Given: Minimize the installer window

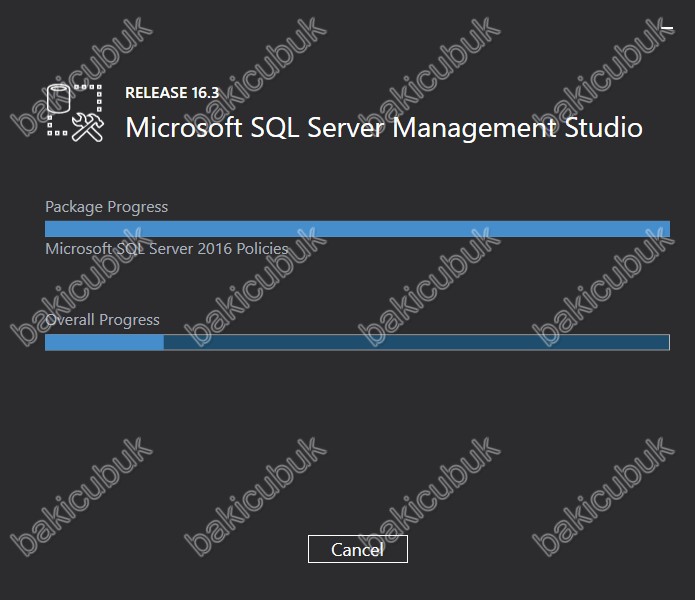Looking at the screenshot, I should pos(667,28).
